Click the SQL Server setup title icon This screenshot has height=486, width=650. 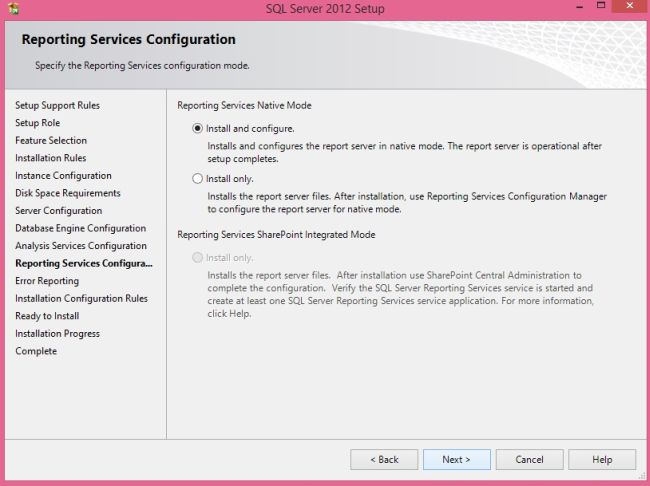coord(14,8)
